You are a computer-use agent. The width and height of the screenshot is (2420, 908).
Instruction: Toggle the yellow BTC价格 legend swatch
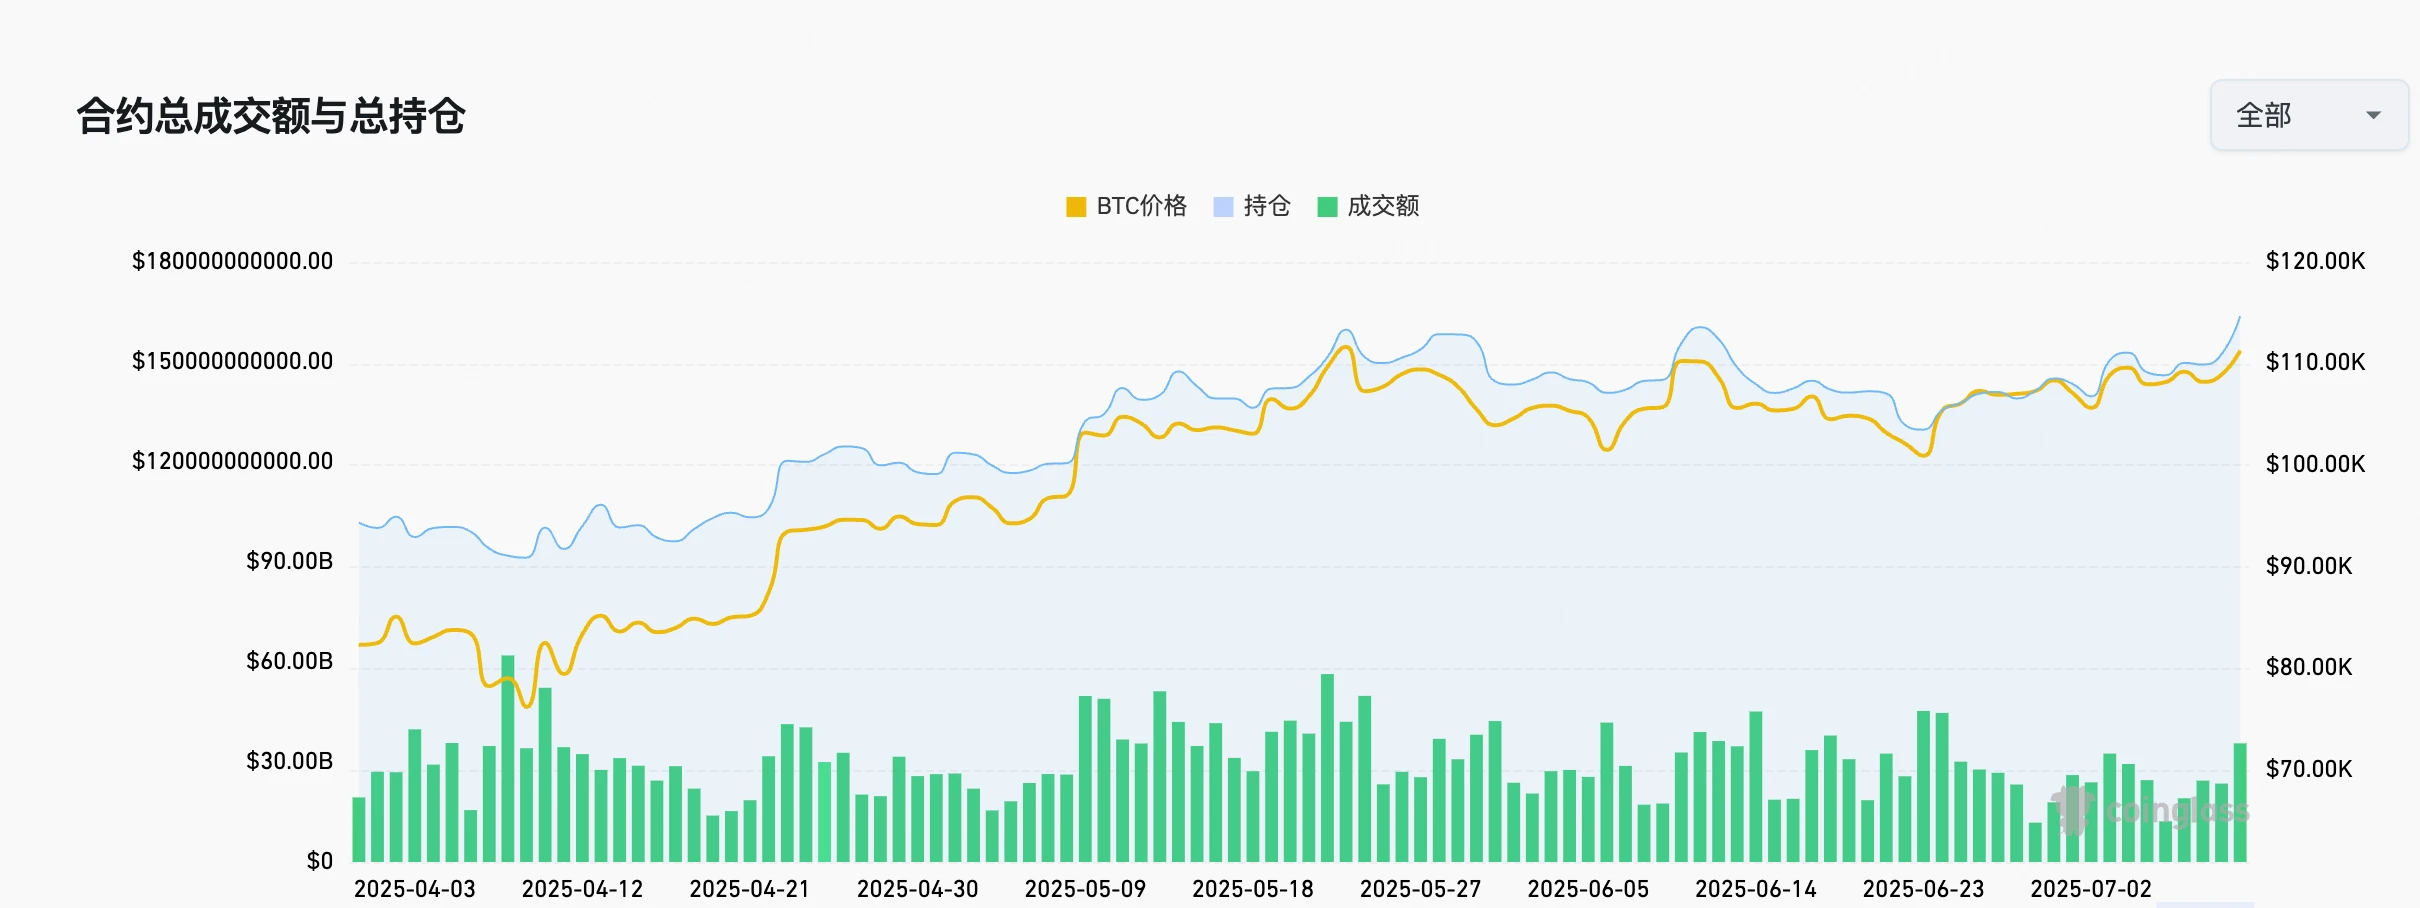(x=1076, y=207)
